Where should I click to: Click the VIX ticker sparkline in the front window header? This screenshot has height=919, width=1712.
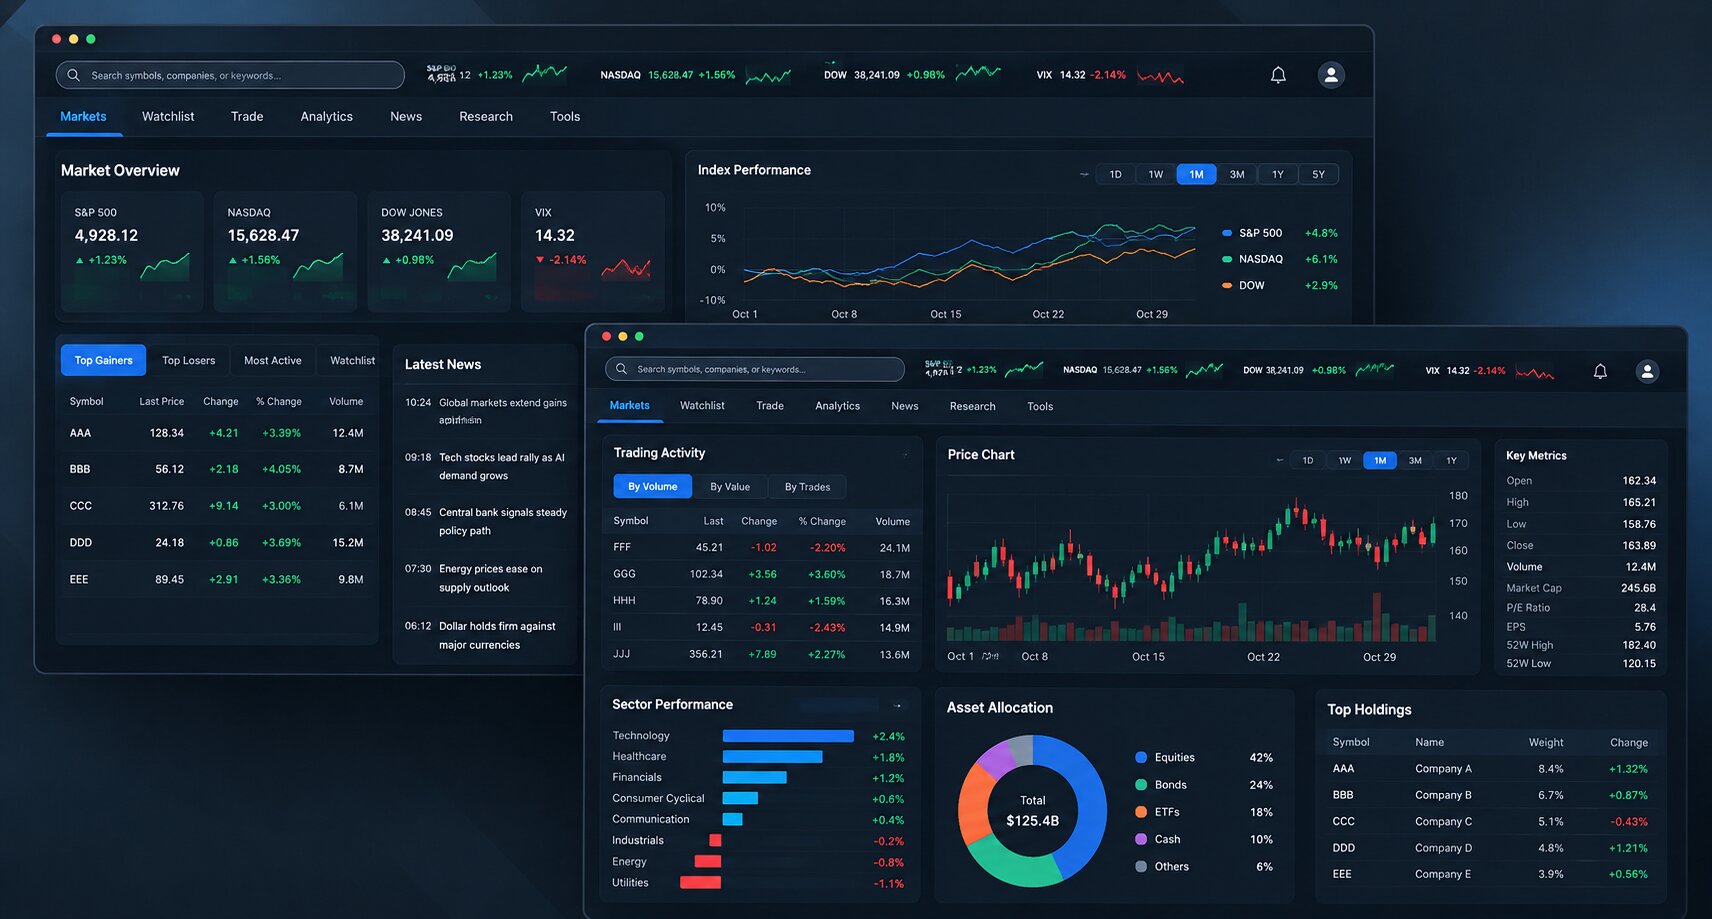click(1534, 373)
